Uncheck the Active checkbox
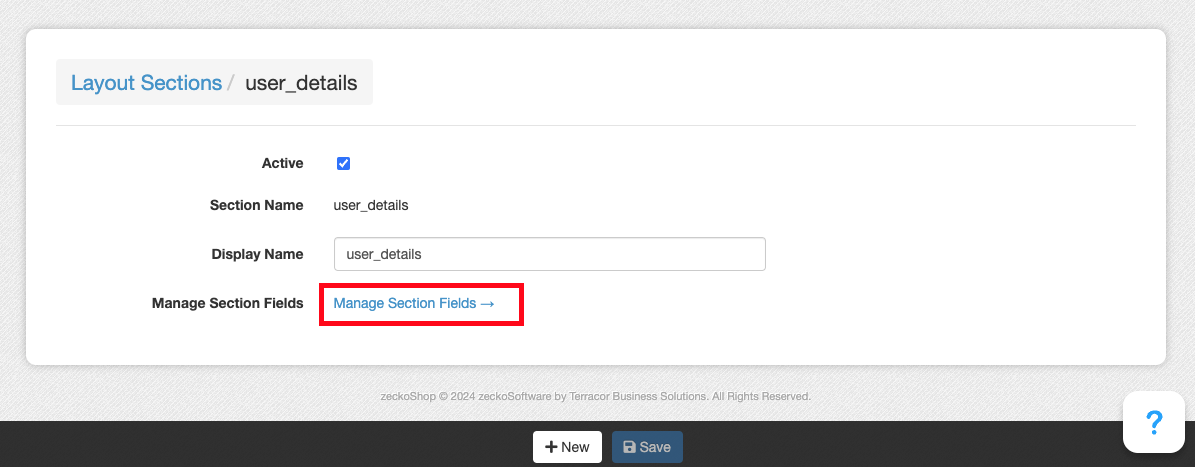Image resolution: width=1195 pixels, height=467 pixels. (343, 164)
